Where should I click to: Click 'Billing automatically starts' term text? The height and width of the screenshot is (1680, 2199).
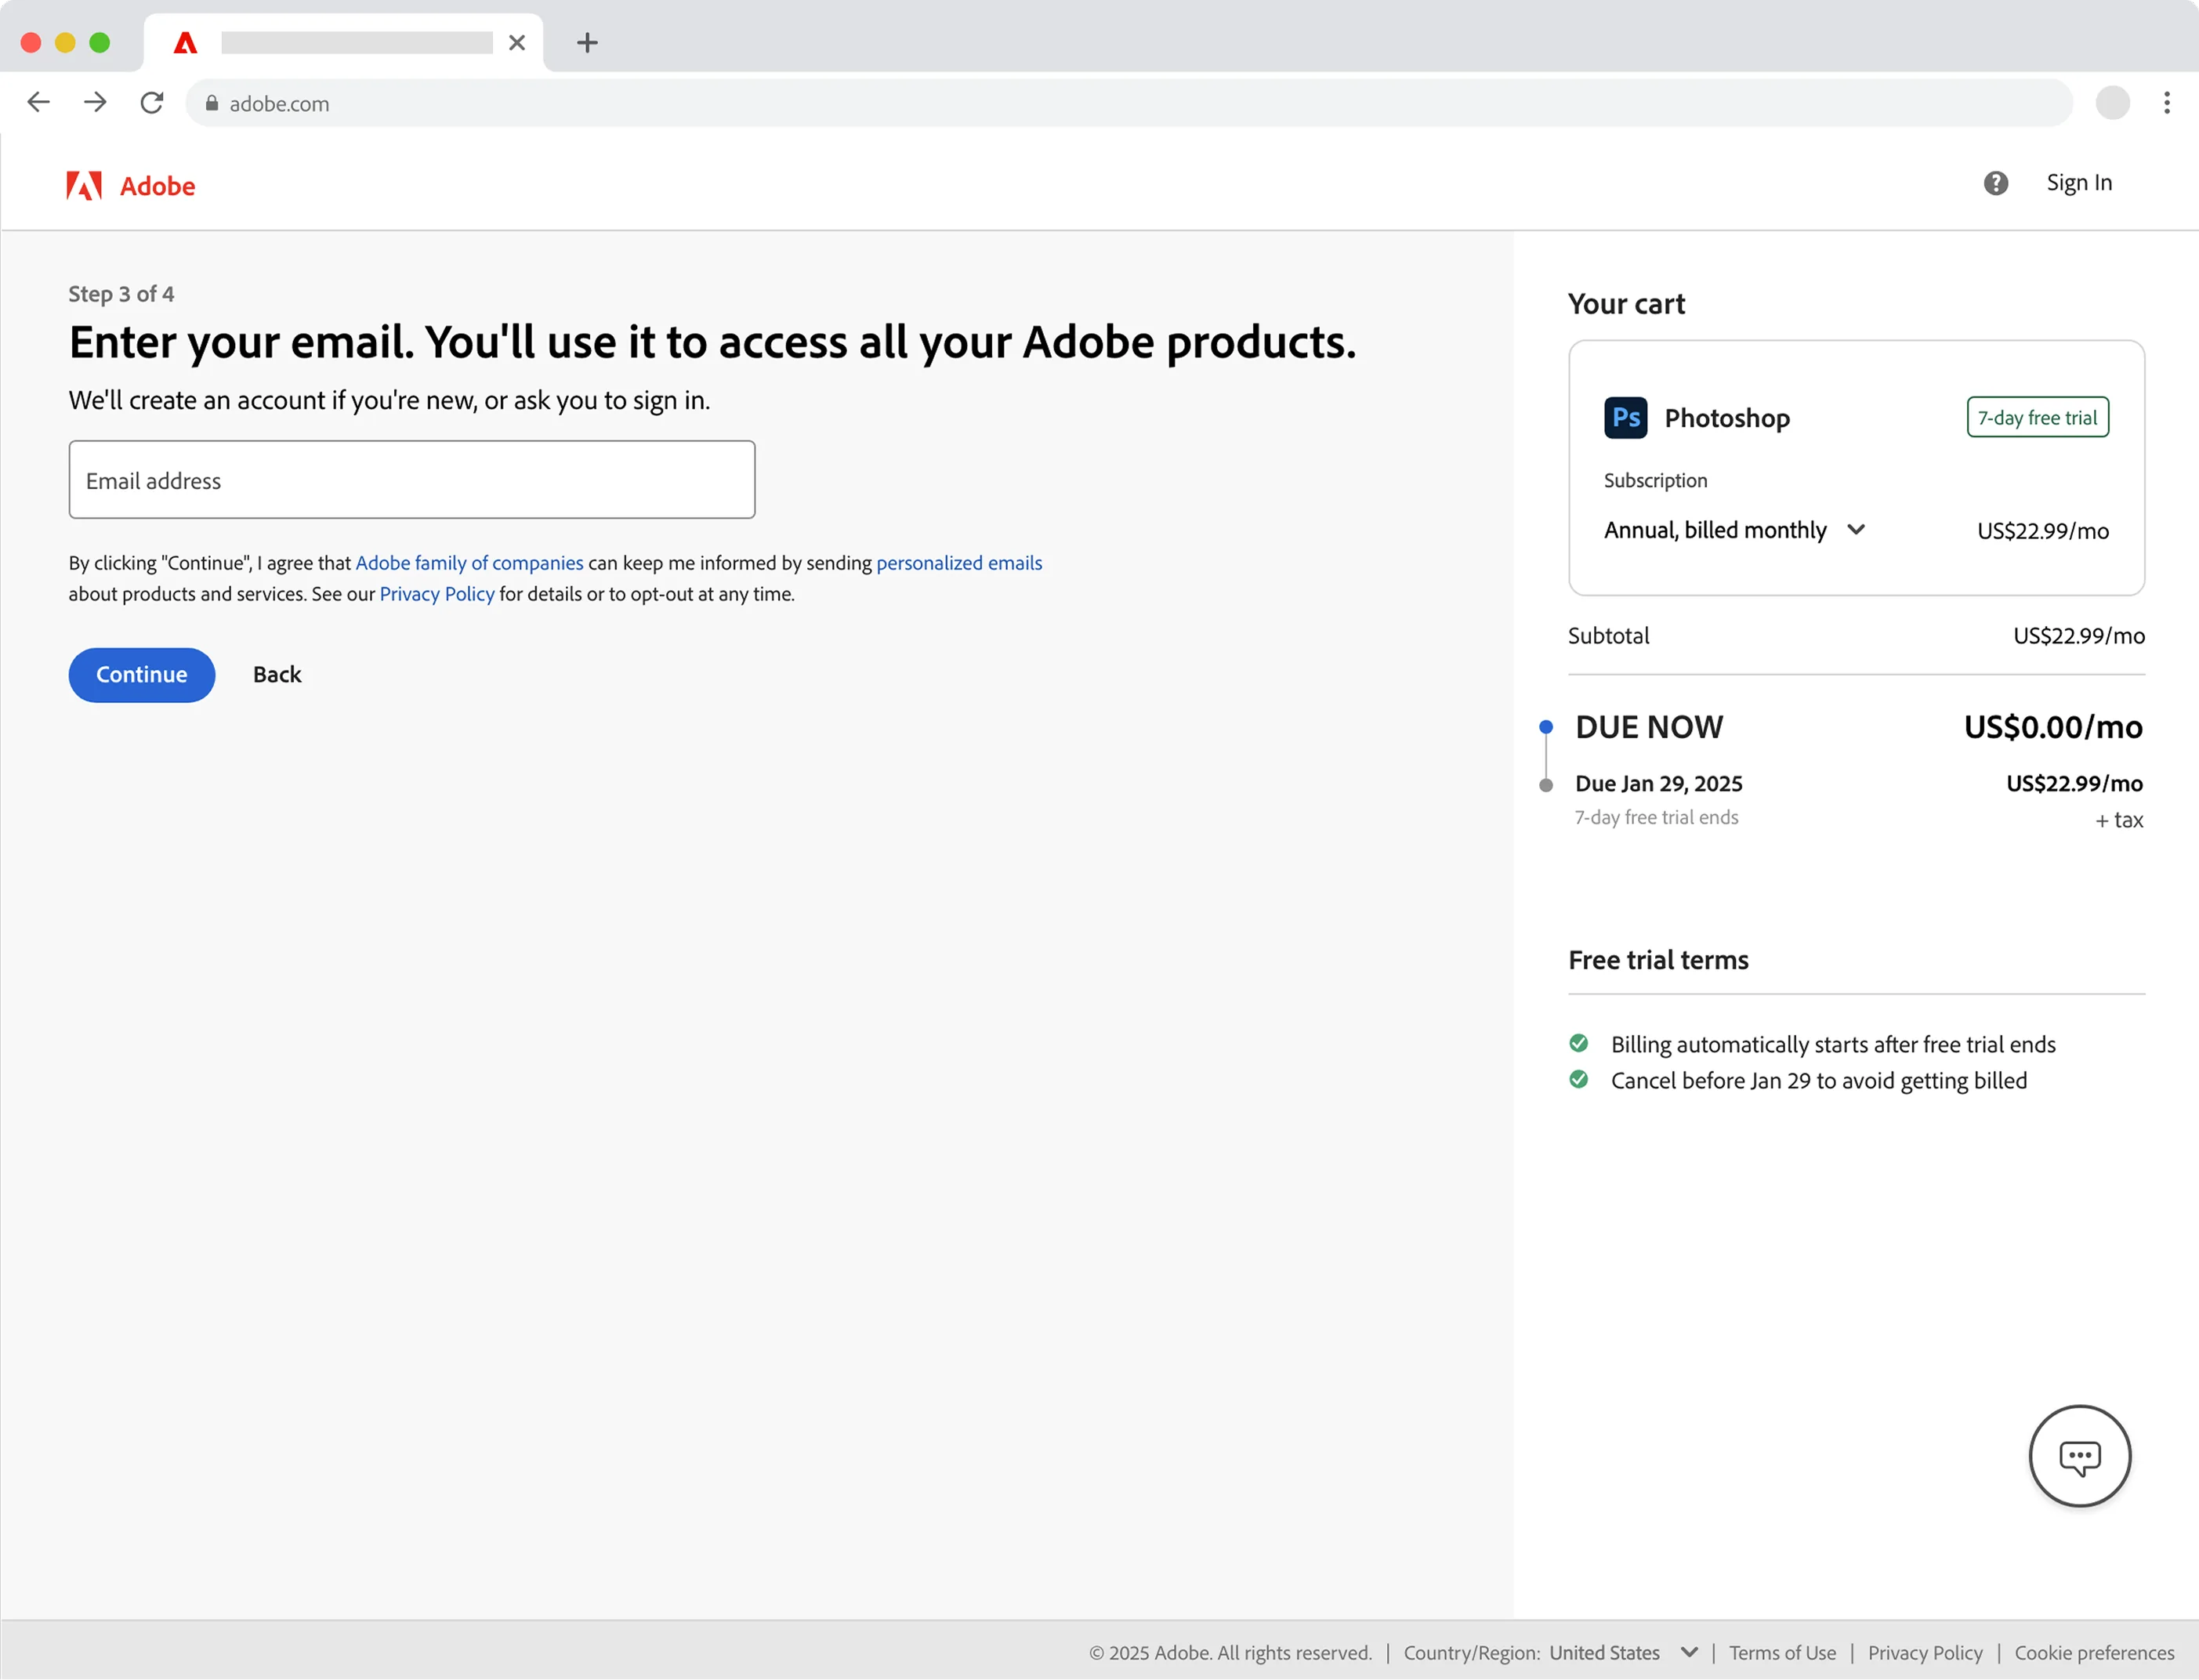pyautogui.click(x=1833, y=1045)
